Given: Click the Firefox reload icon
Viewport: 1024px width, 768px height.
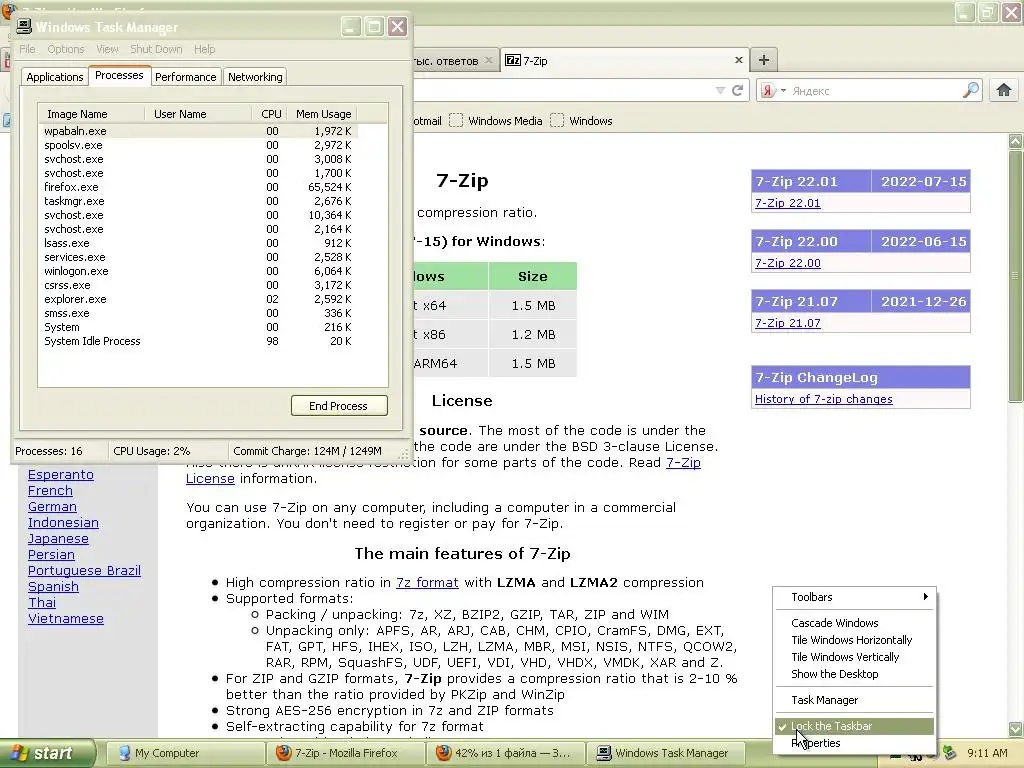Looking at the screenshot, I should 737,90.
